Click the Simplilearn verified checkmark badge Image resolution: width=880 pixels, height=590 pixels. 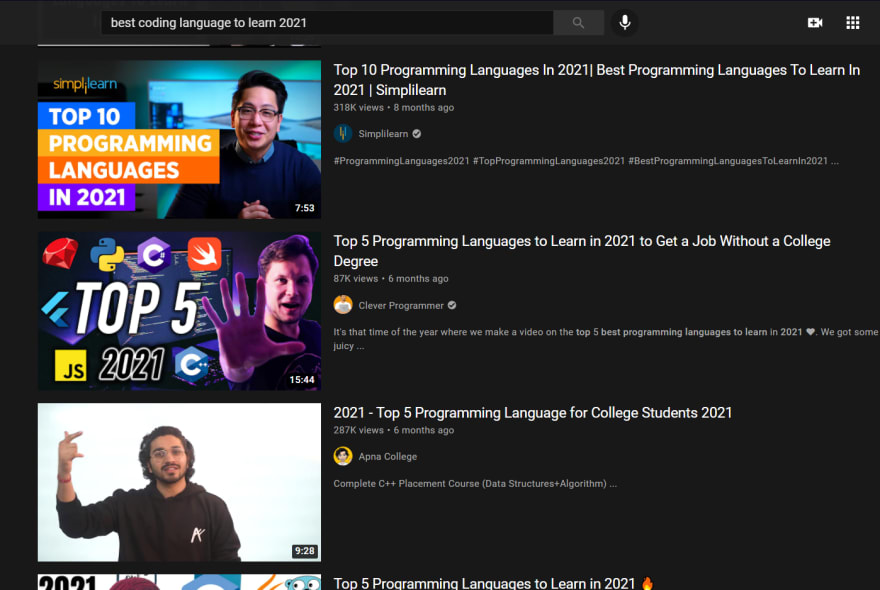click(416, 134)
